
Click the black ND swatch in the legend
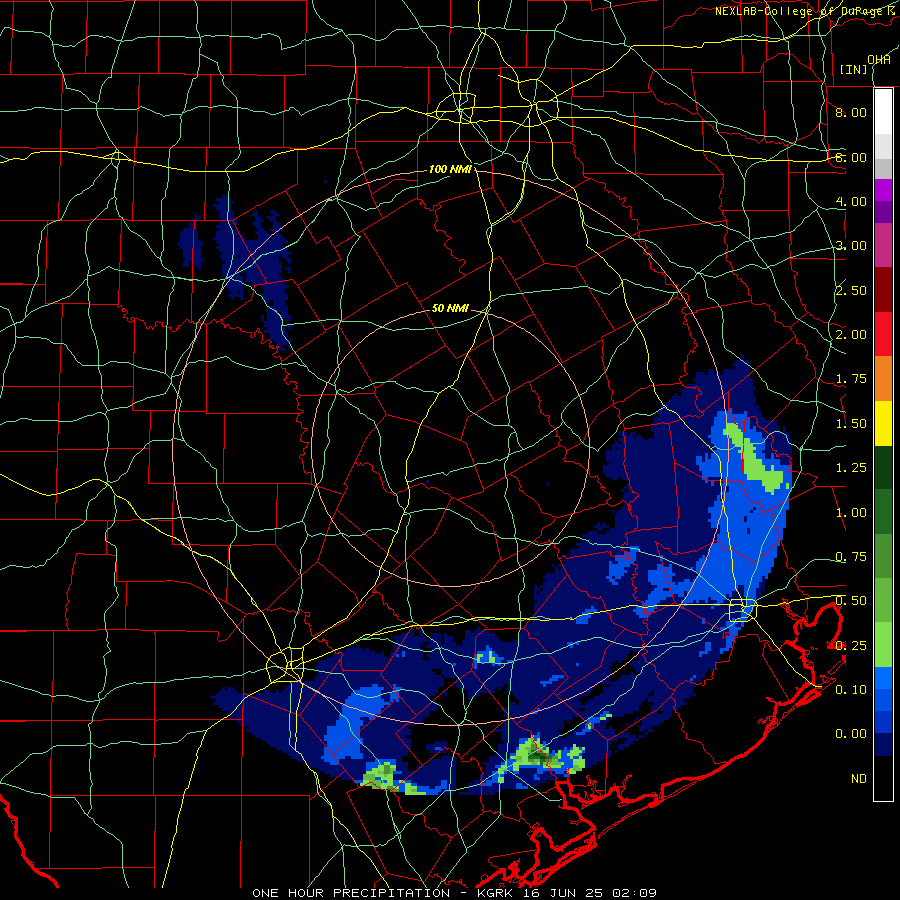(883, 778)
